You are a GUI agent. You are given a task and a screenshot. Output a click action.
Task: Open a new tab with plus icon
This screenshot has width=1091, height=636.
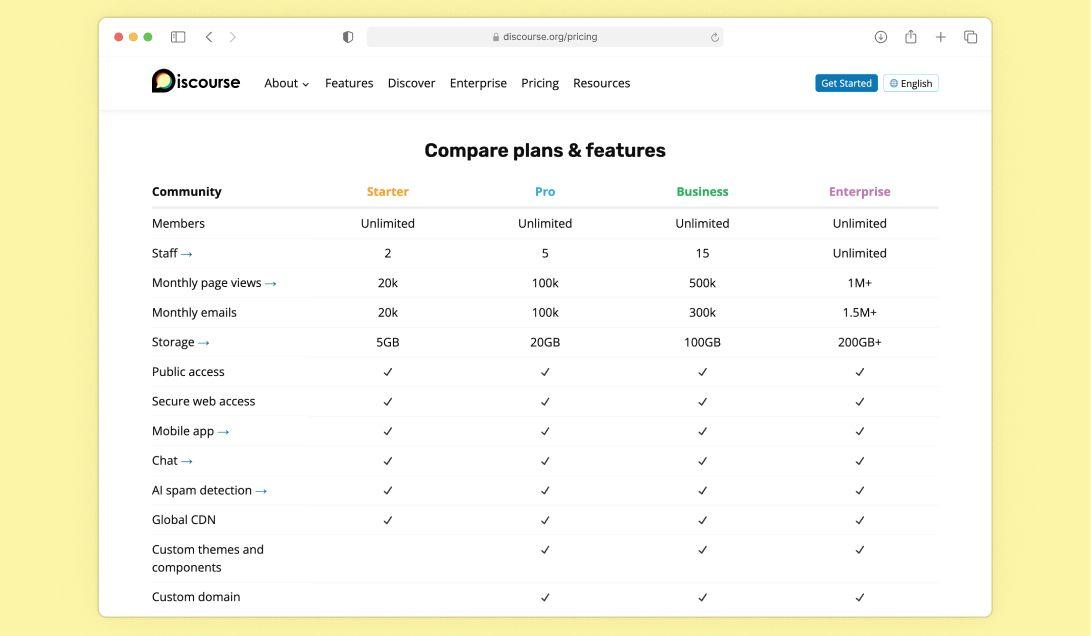(940, 37)
